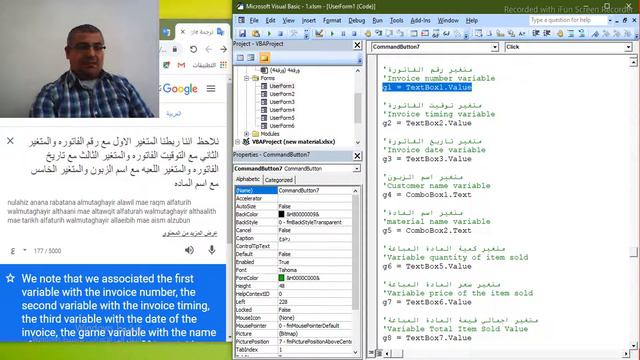Click the Outdent toolbar icon

547,33
